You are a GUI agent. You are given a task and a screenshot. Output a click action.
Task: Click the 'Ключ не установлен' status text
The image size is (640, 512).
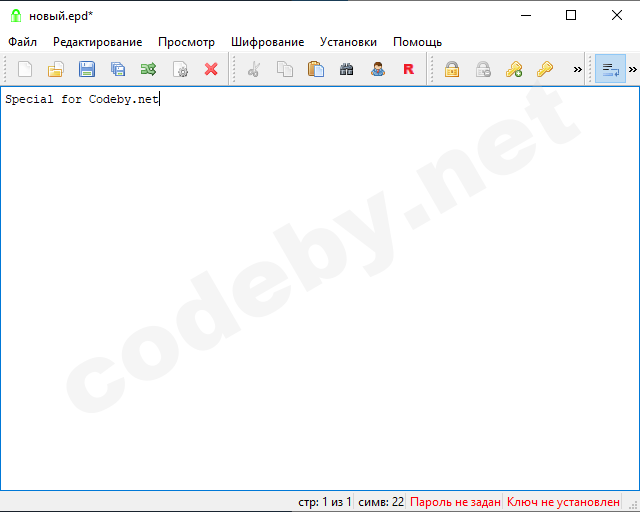click(x=563, y=502)
